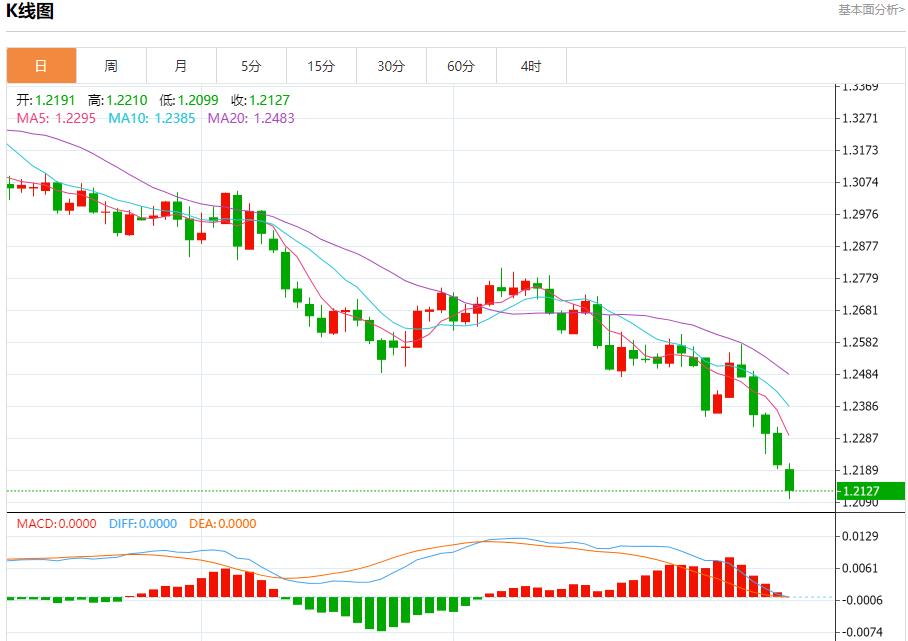Screen dimensions: 908x641
Task: Click the DEA:0.0000 indicator label
Action: pyautogui.click(x=223, y=523)
